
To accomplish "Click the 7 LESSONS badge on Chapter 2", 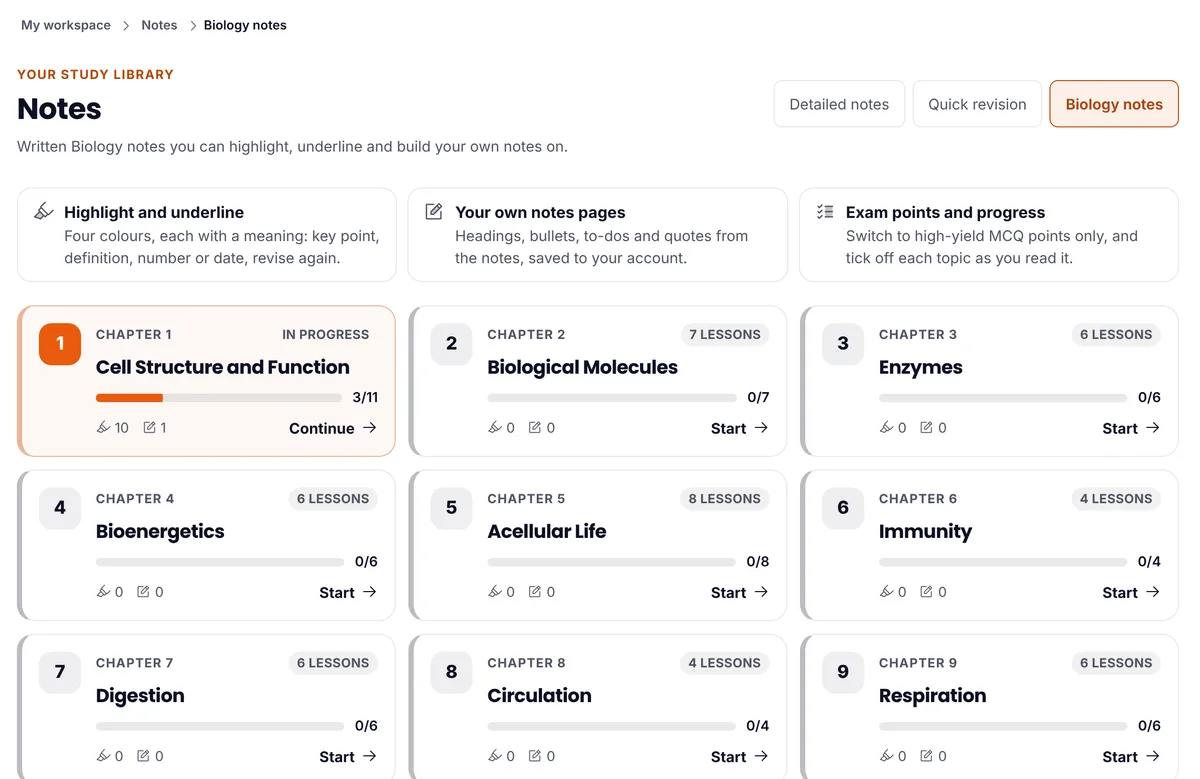I will click(x=725, y=334).
